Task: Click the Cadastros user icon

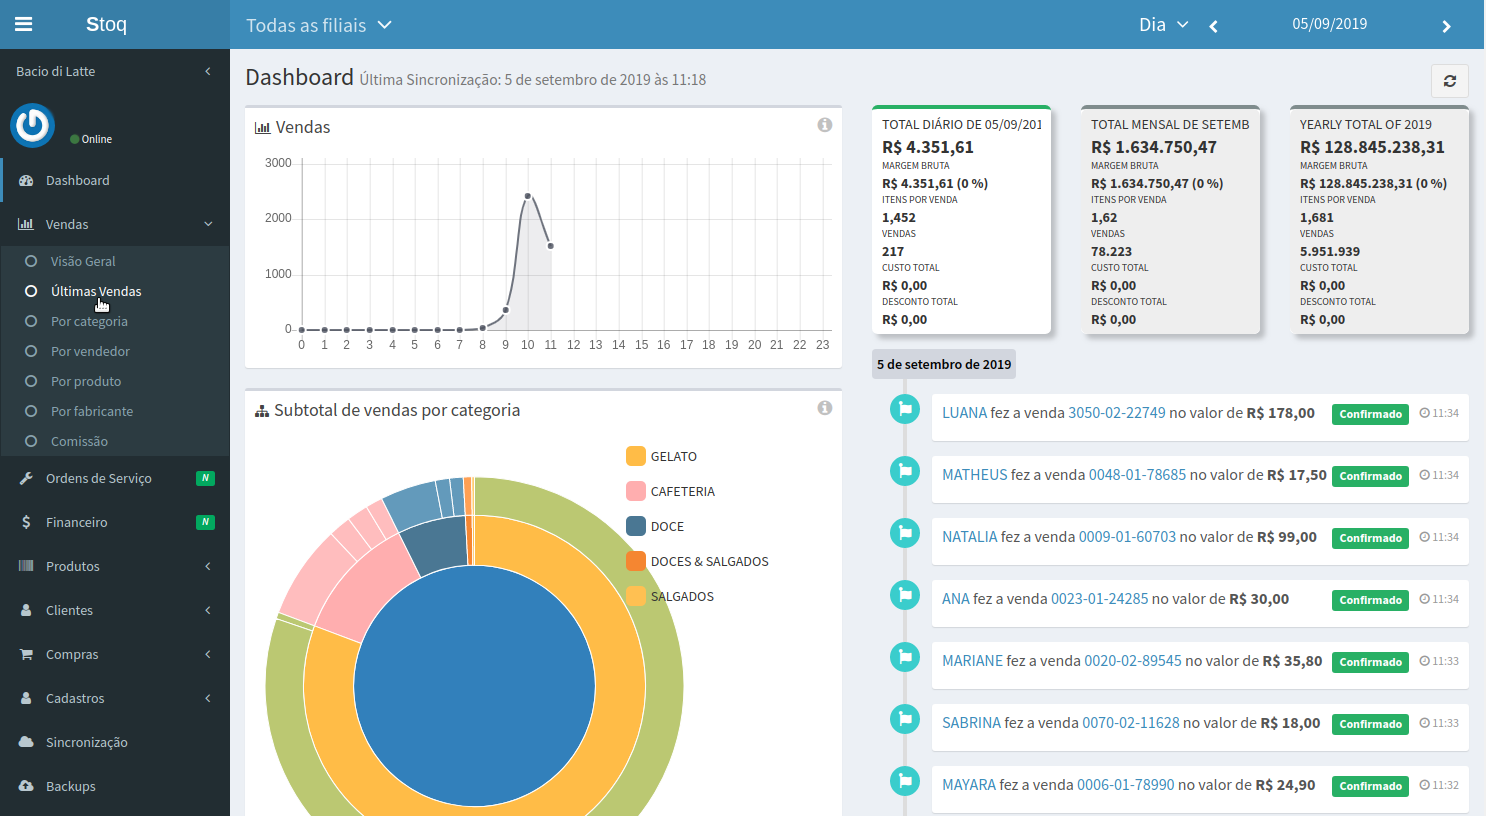Action: [x=26, y=699]
